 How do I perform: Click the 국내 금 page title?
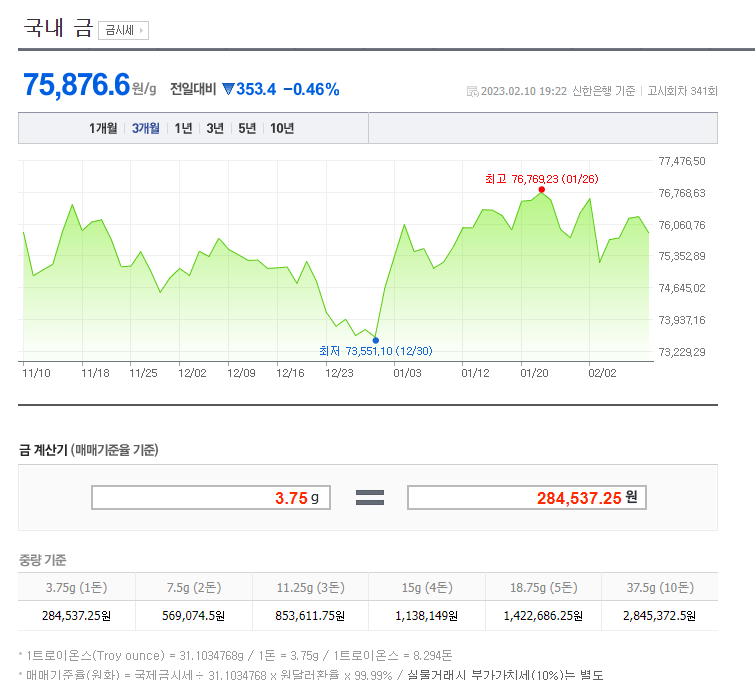coord(58,27)
